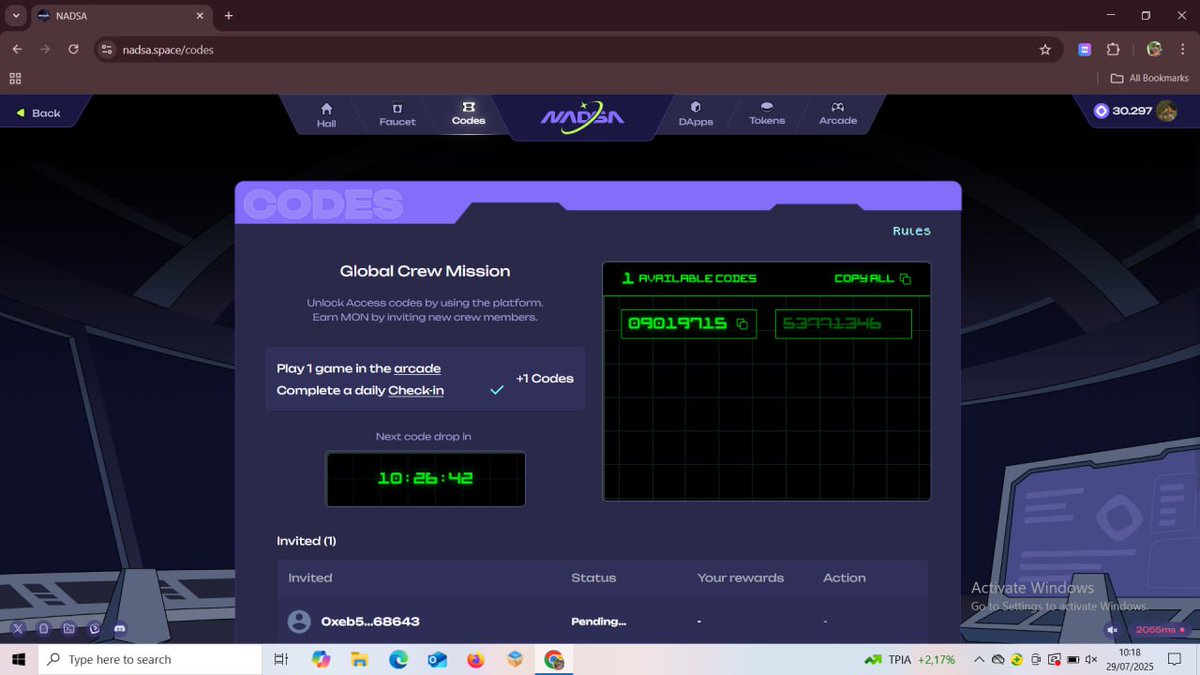This screenshot has height=675, width=1200.
Task: Open All Bookmarks folder
Action: pyautogui.click(x=1150, y=78)
